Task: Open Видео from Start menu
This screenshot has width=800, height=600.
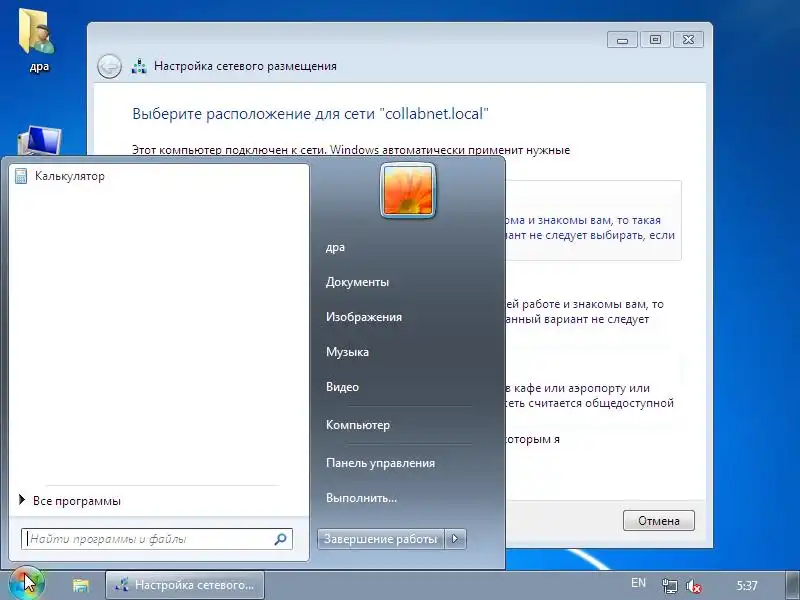Action: point(342,387)
